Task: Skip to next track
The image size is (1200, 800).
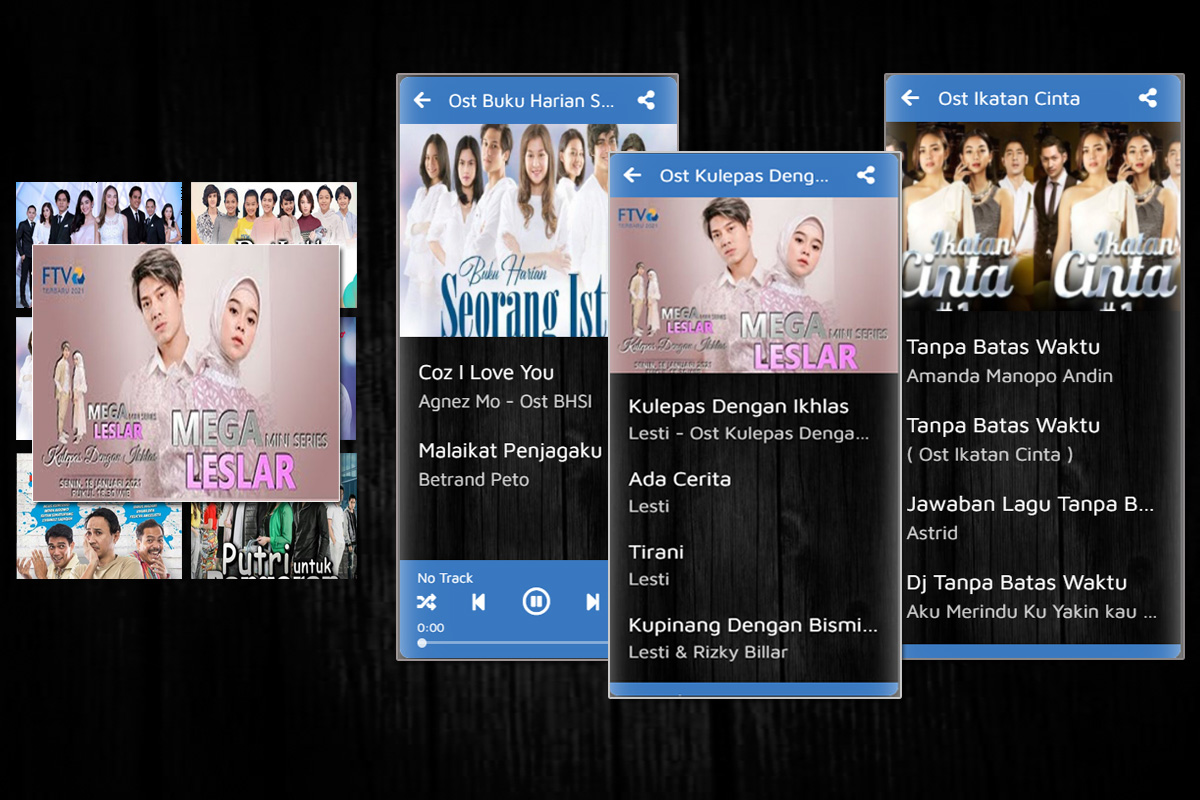Action: [593, 602]
